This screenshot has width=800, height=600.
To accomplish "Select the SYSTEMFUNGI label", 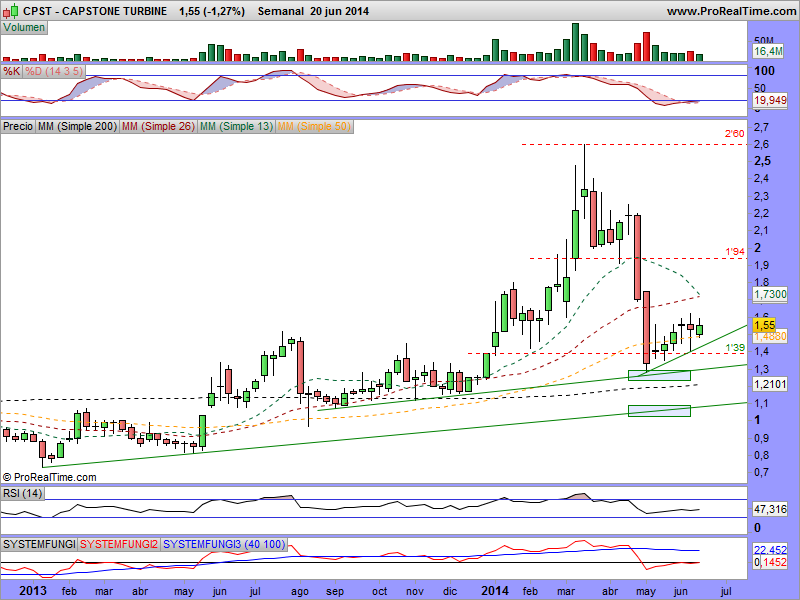I will click(x=39, y=544).
